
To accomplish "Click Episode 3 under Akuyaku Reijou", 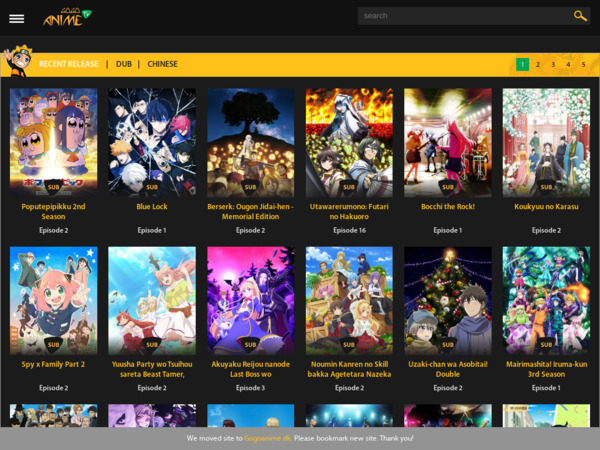I will pos(251,388).
